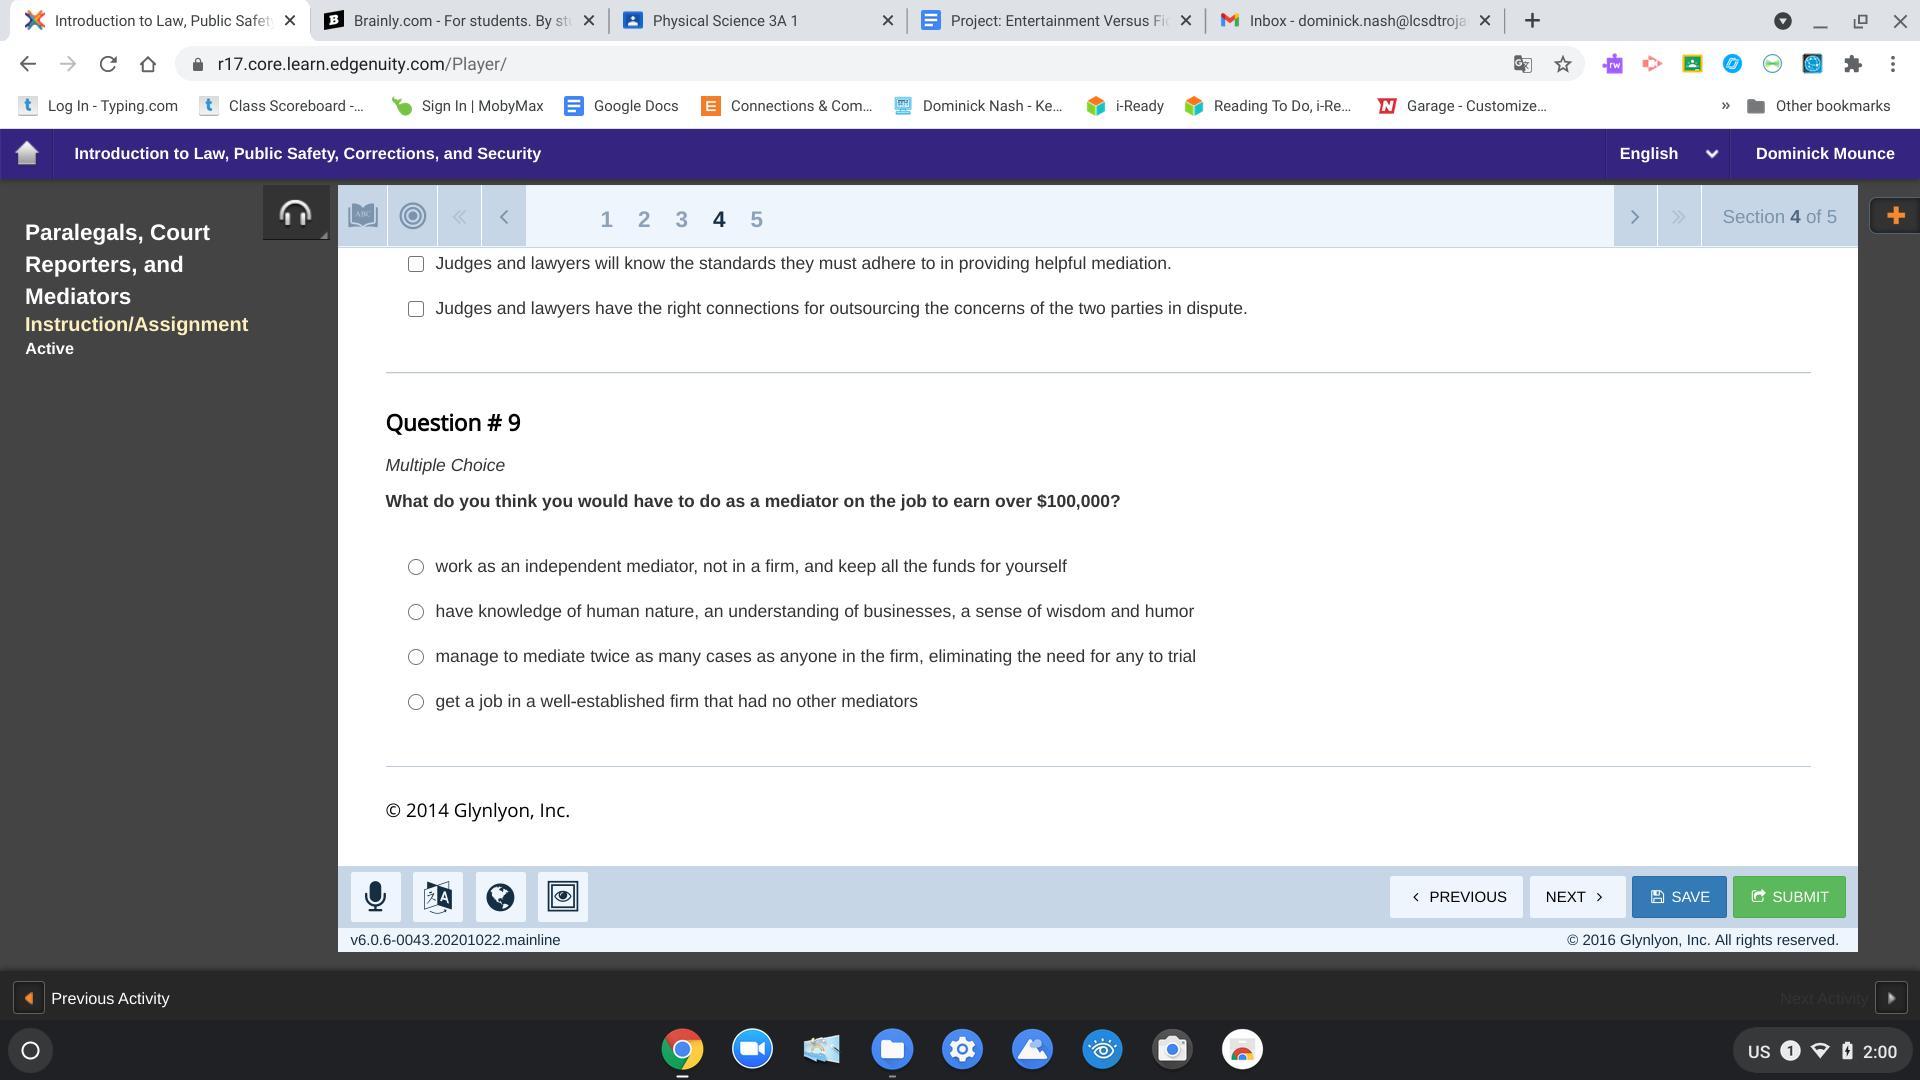Image resolution: width=1920 pixels, height=1080 pixels.
Task: Choose 'get a job in well-established firm'
Action: pos(416,702)
